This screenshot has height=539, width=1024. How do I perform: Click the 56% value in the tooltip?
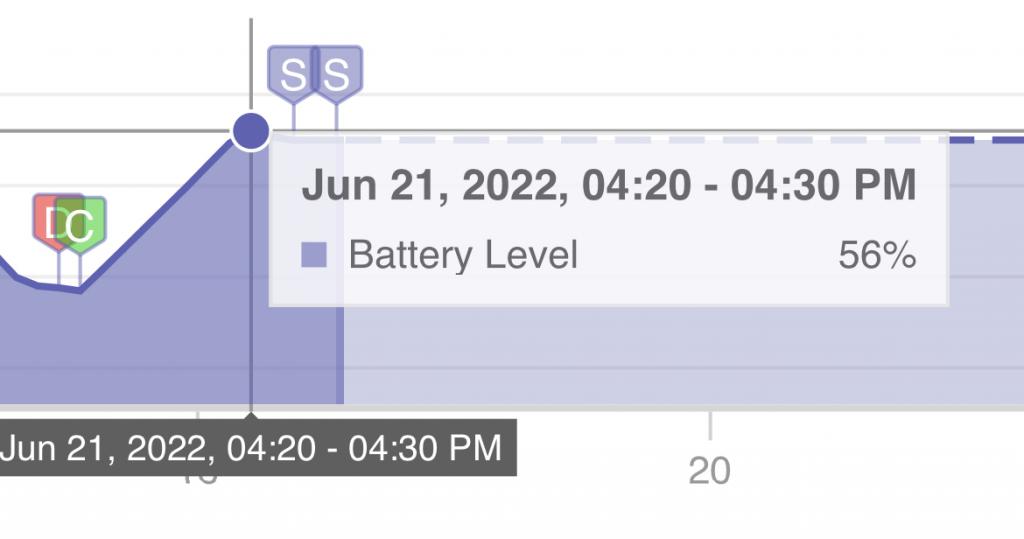tap(877, 255)
